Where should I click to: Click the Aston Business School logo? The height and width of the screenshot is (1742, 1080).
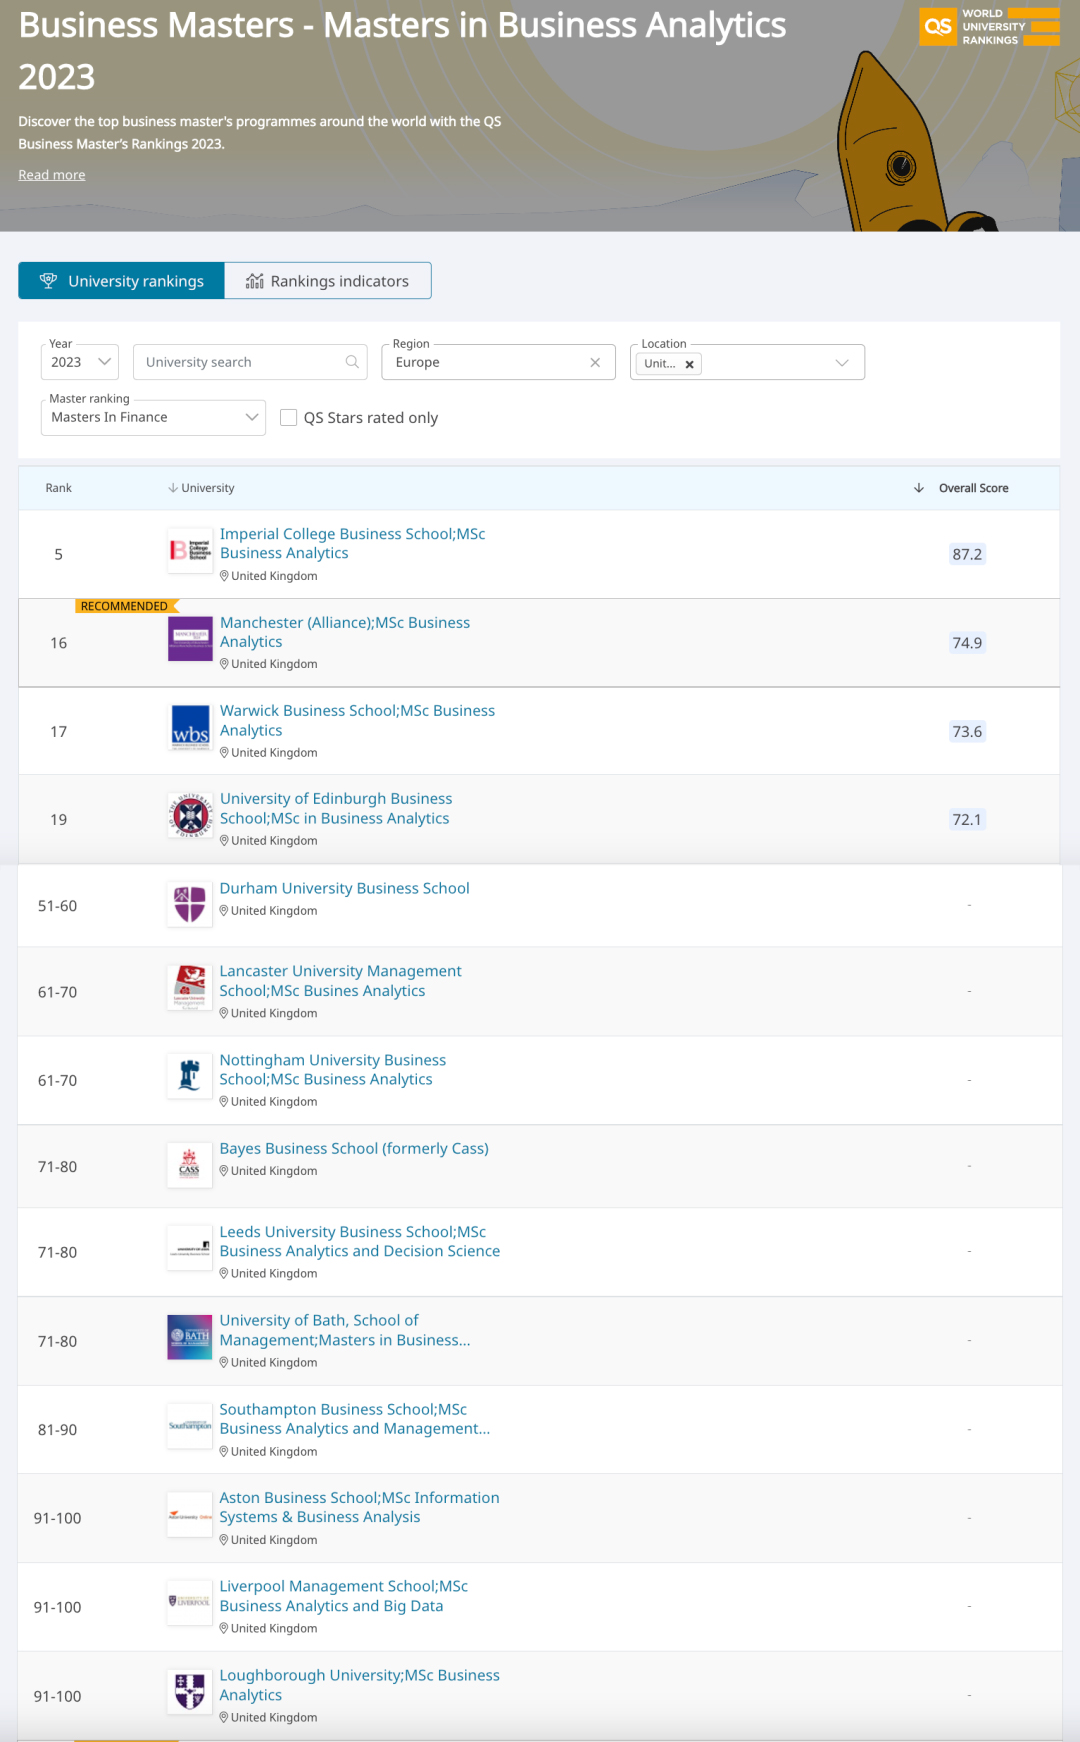(x=190, y=1515)
